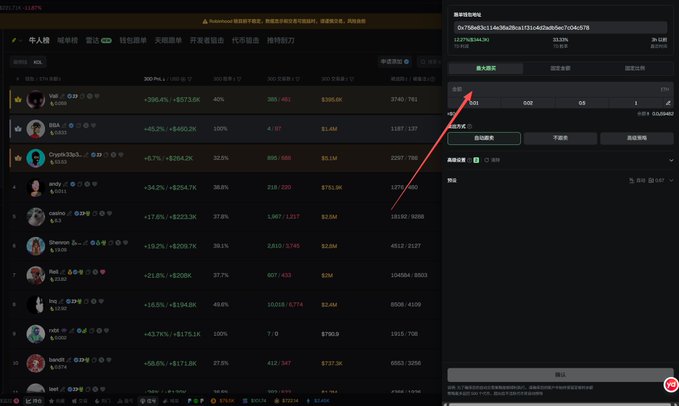The width and height of the screenshot is (679, 406).
Task: Click the $78.5K price ticker in bottom bar
Action: 223,401
